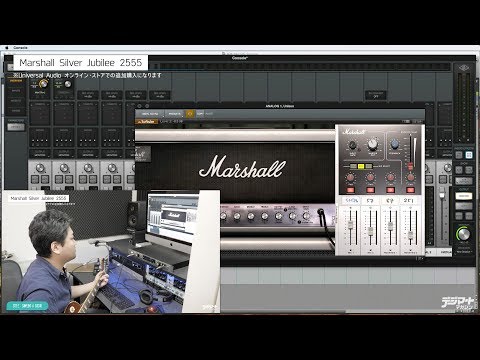This screenshot has height=360, width=480.
Task: Click the first mic channel fader in Marshall mixer
Action: [350, 225]
